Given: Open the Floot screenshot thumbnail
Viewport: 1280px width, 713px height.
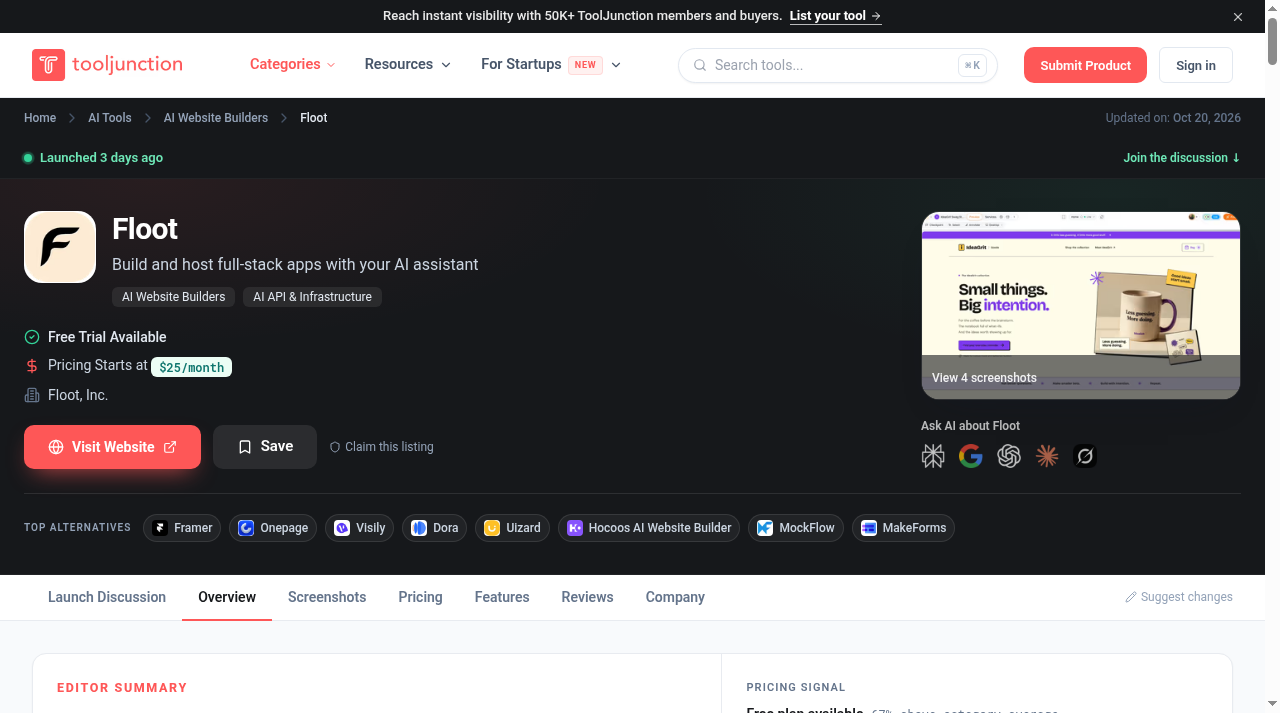Looking at the screenshot, I should [1080, 305].
